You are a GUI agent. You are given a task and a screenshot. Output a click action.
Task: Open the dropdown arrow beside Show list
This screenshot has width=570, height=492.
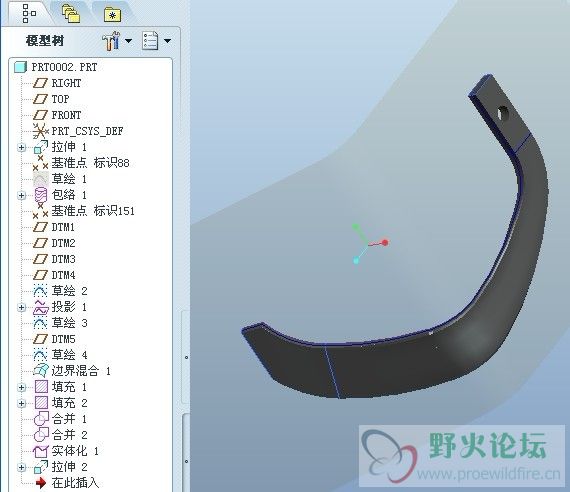pos(167,41)
